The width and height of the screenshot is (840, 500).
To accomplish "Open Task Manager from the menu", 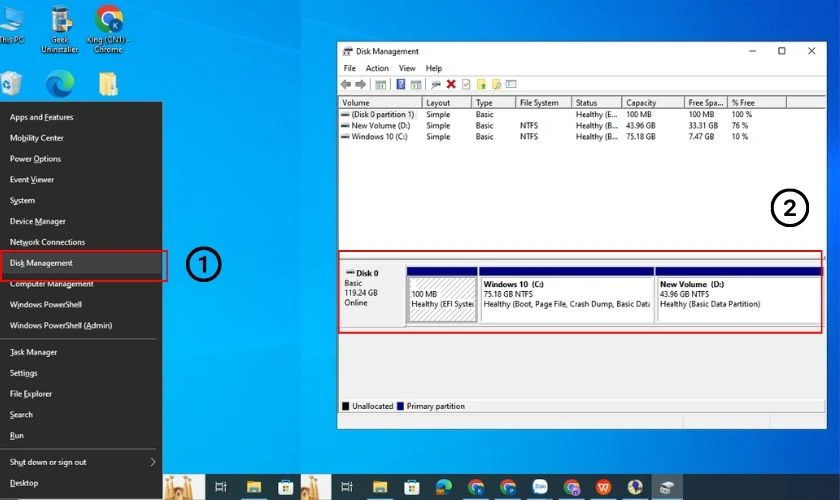I will (81, 352).
